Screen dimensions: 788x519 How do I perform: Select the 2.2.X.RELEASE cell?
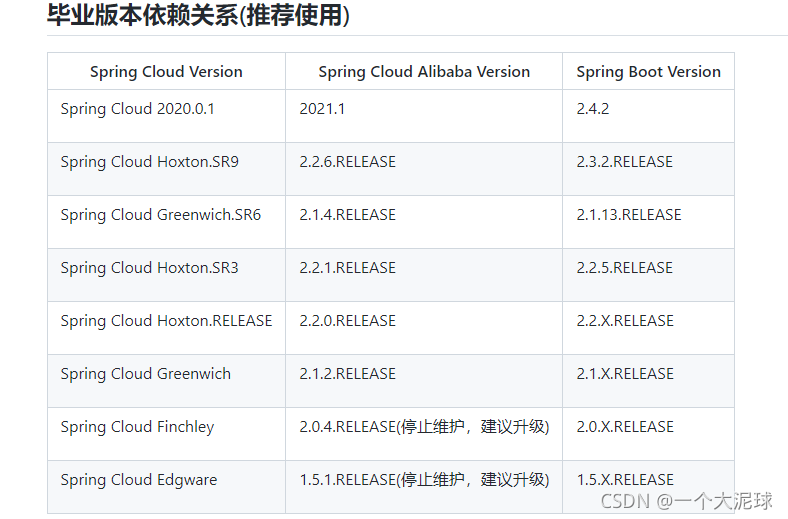coord(648,328)
